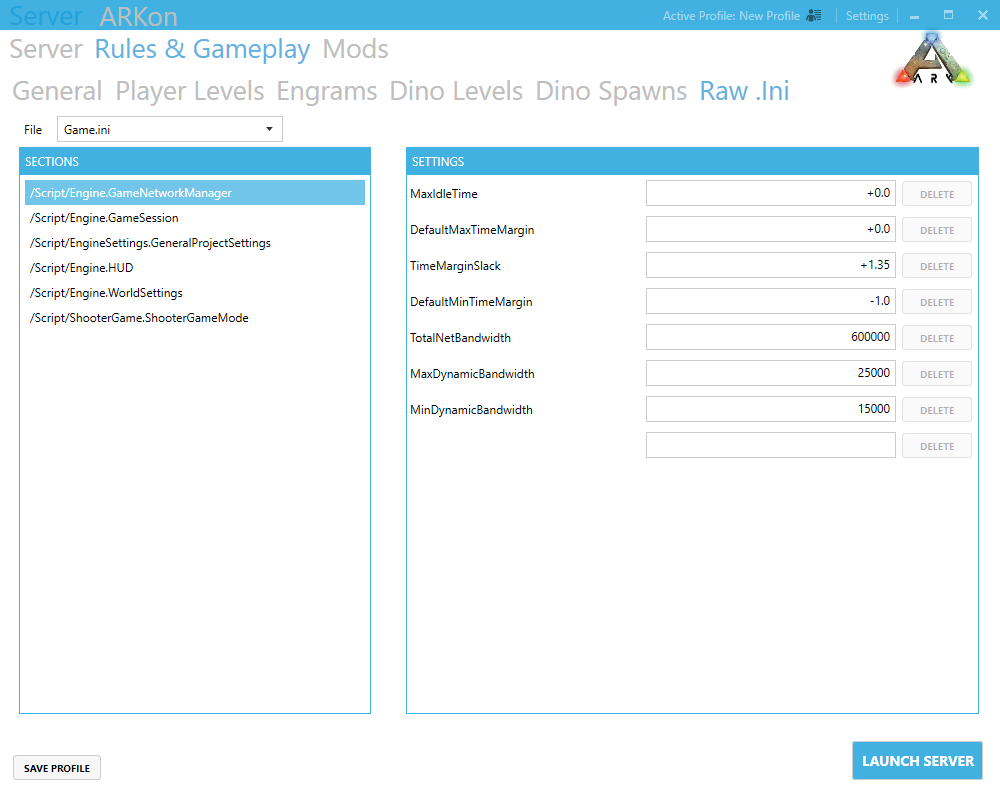This screenshot has width=1000, height=790.
Task: Click the empty new setting field
Action: coord(770,446)
